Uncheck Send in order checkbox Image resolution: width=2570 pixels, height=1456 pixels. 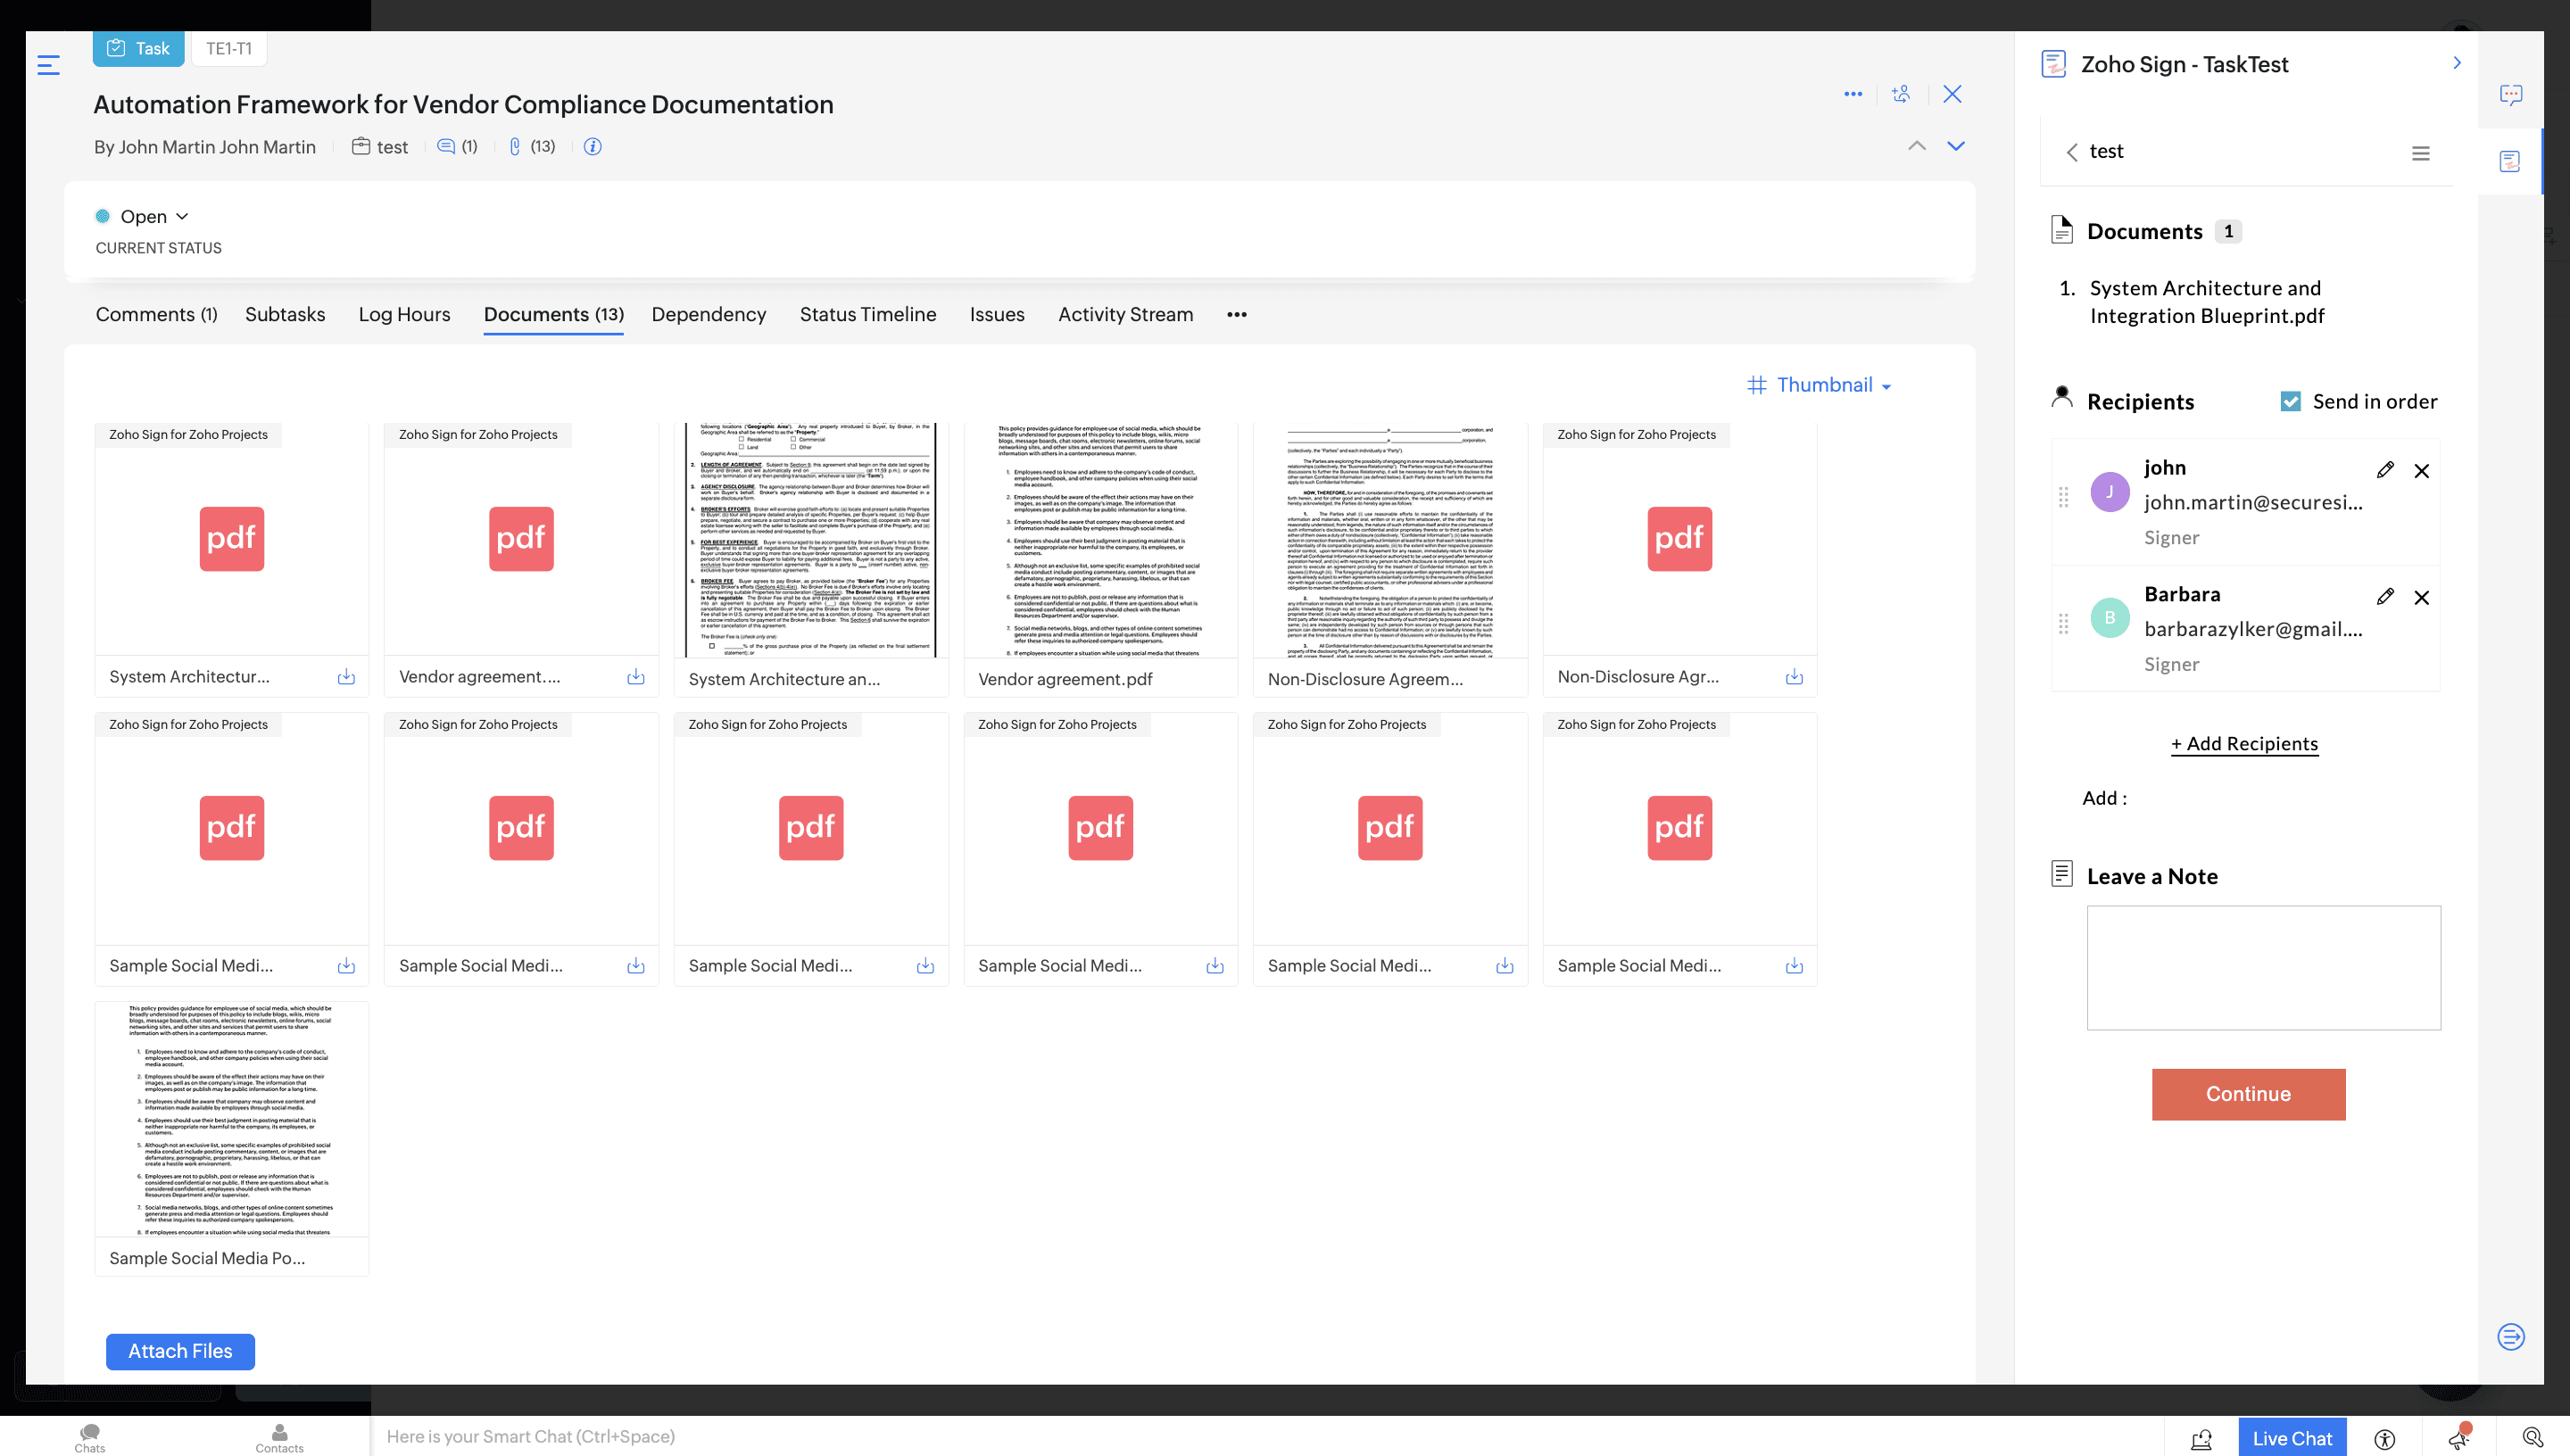tap(2290, 401)
